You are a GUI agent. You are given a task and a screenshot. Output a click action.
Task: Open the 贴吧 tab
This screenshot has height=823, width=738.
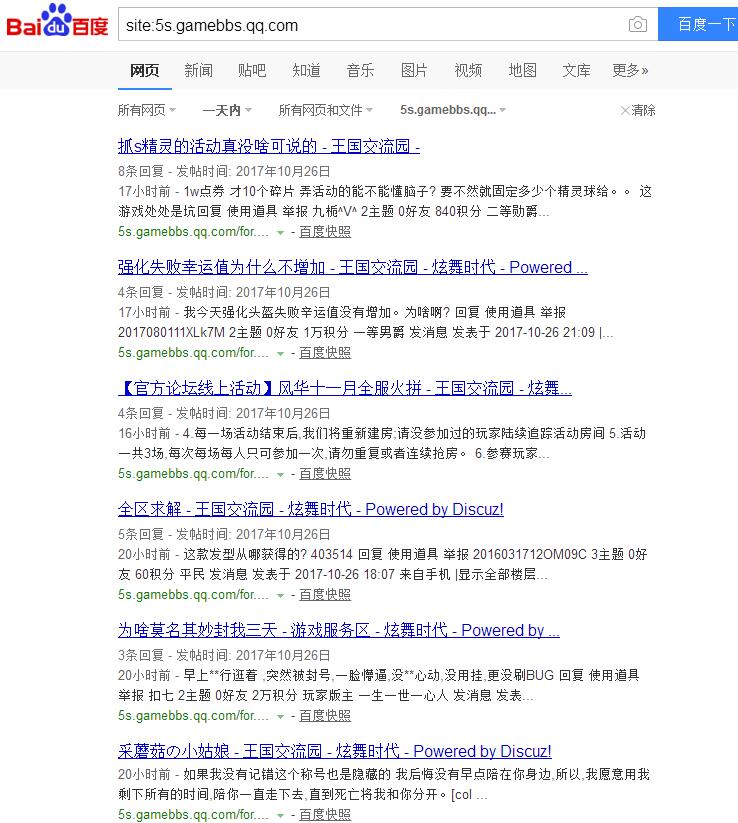click(252, 70)
